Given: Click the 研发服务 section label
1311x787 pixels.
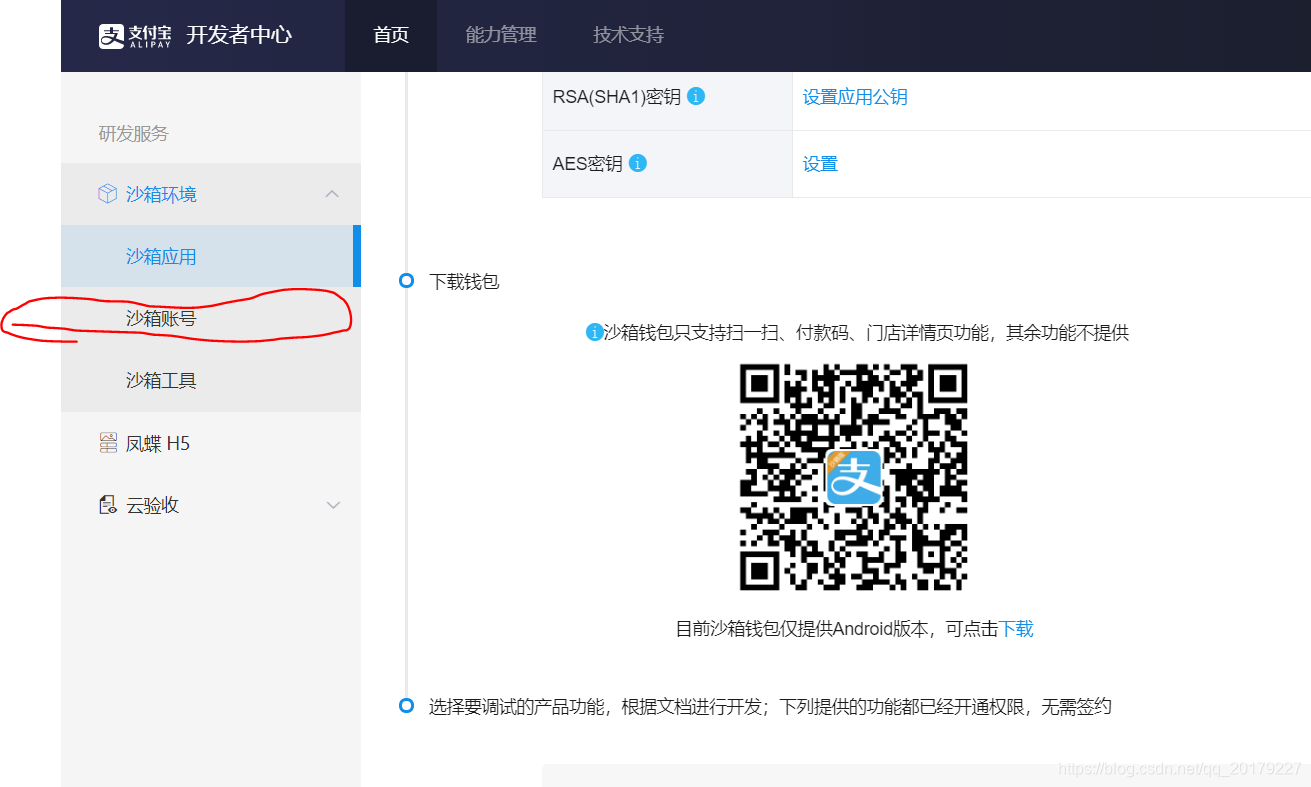Looking at the screenshot, I should pos(133,134).
